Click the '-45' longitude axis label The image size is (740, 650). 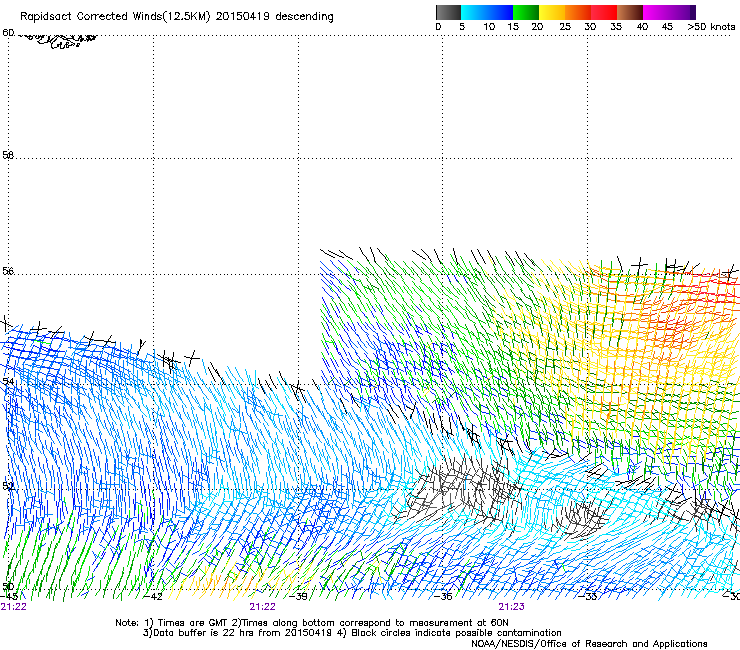pyautogui.click(x=9, y=596)
